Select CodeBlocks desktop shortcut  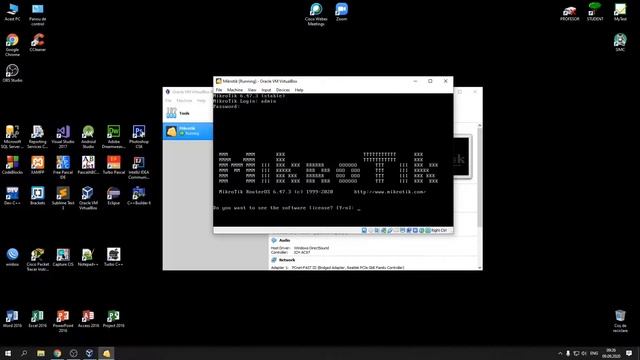click(12, 165)
